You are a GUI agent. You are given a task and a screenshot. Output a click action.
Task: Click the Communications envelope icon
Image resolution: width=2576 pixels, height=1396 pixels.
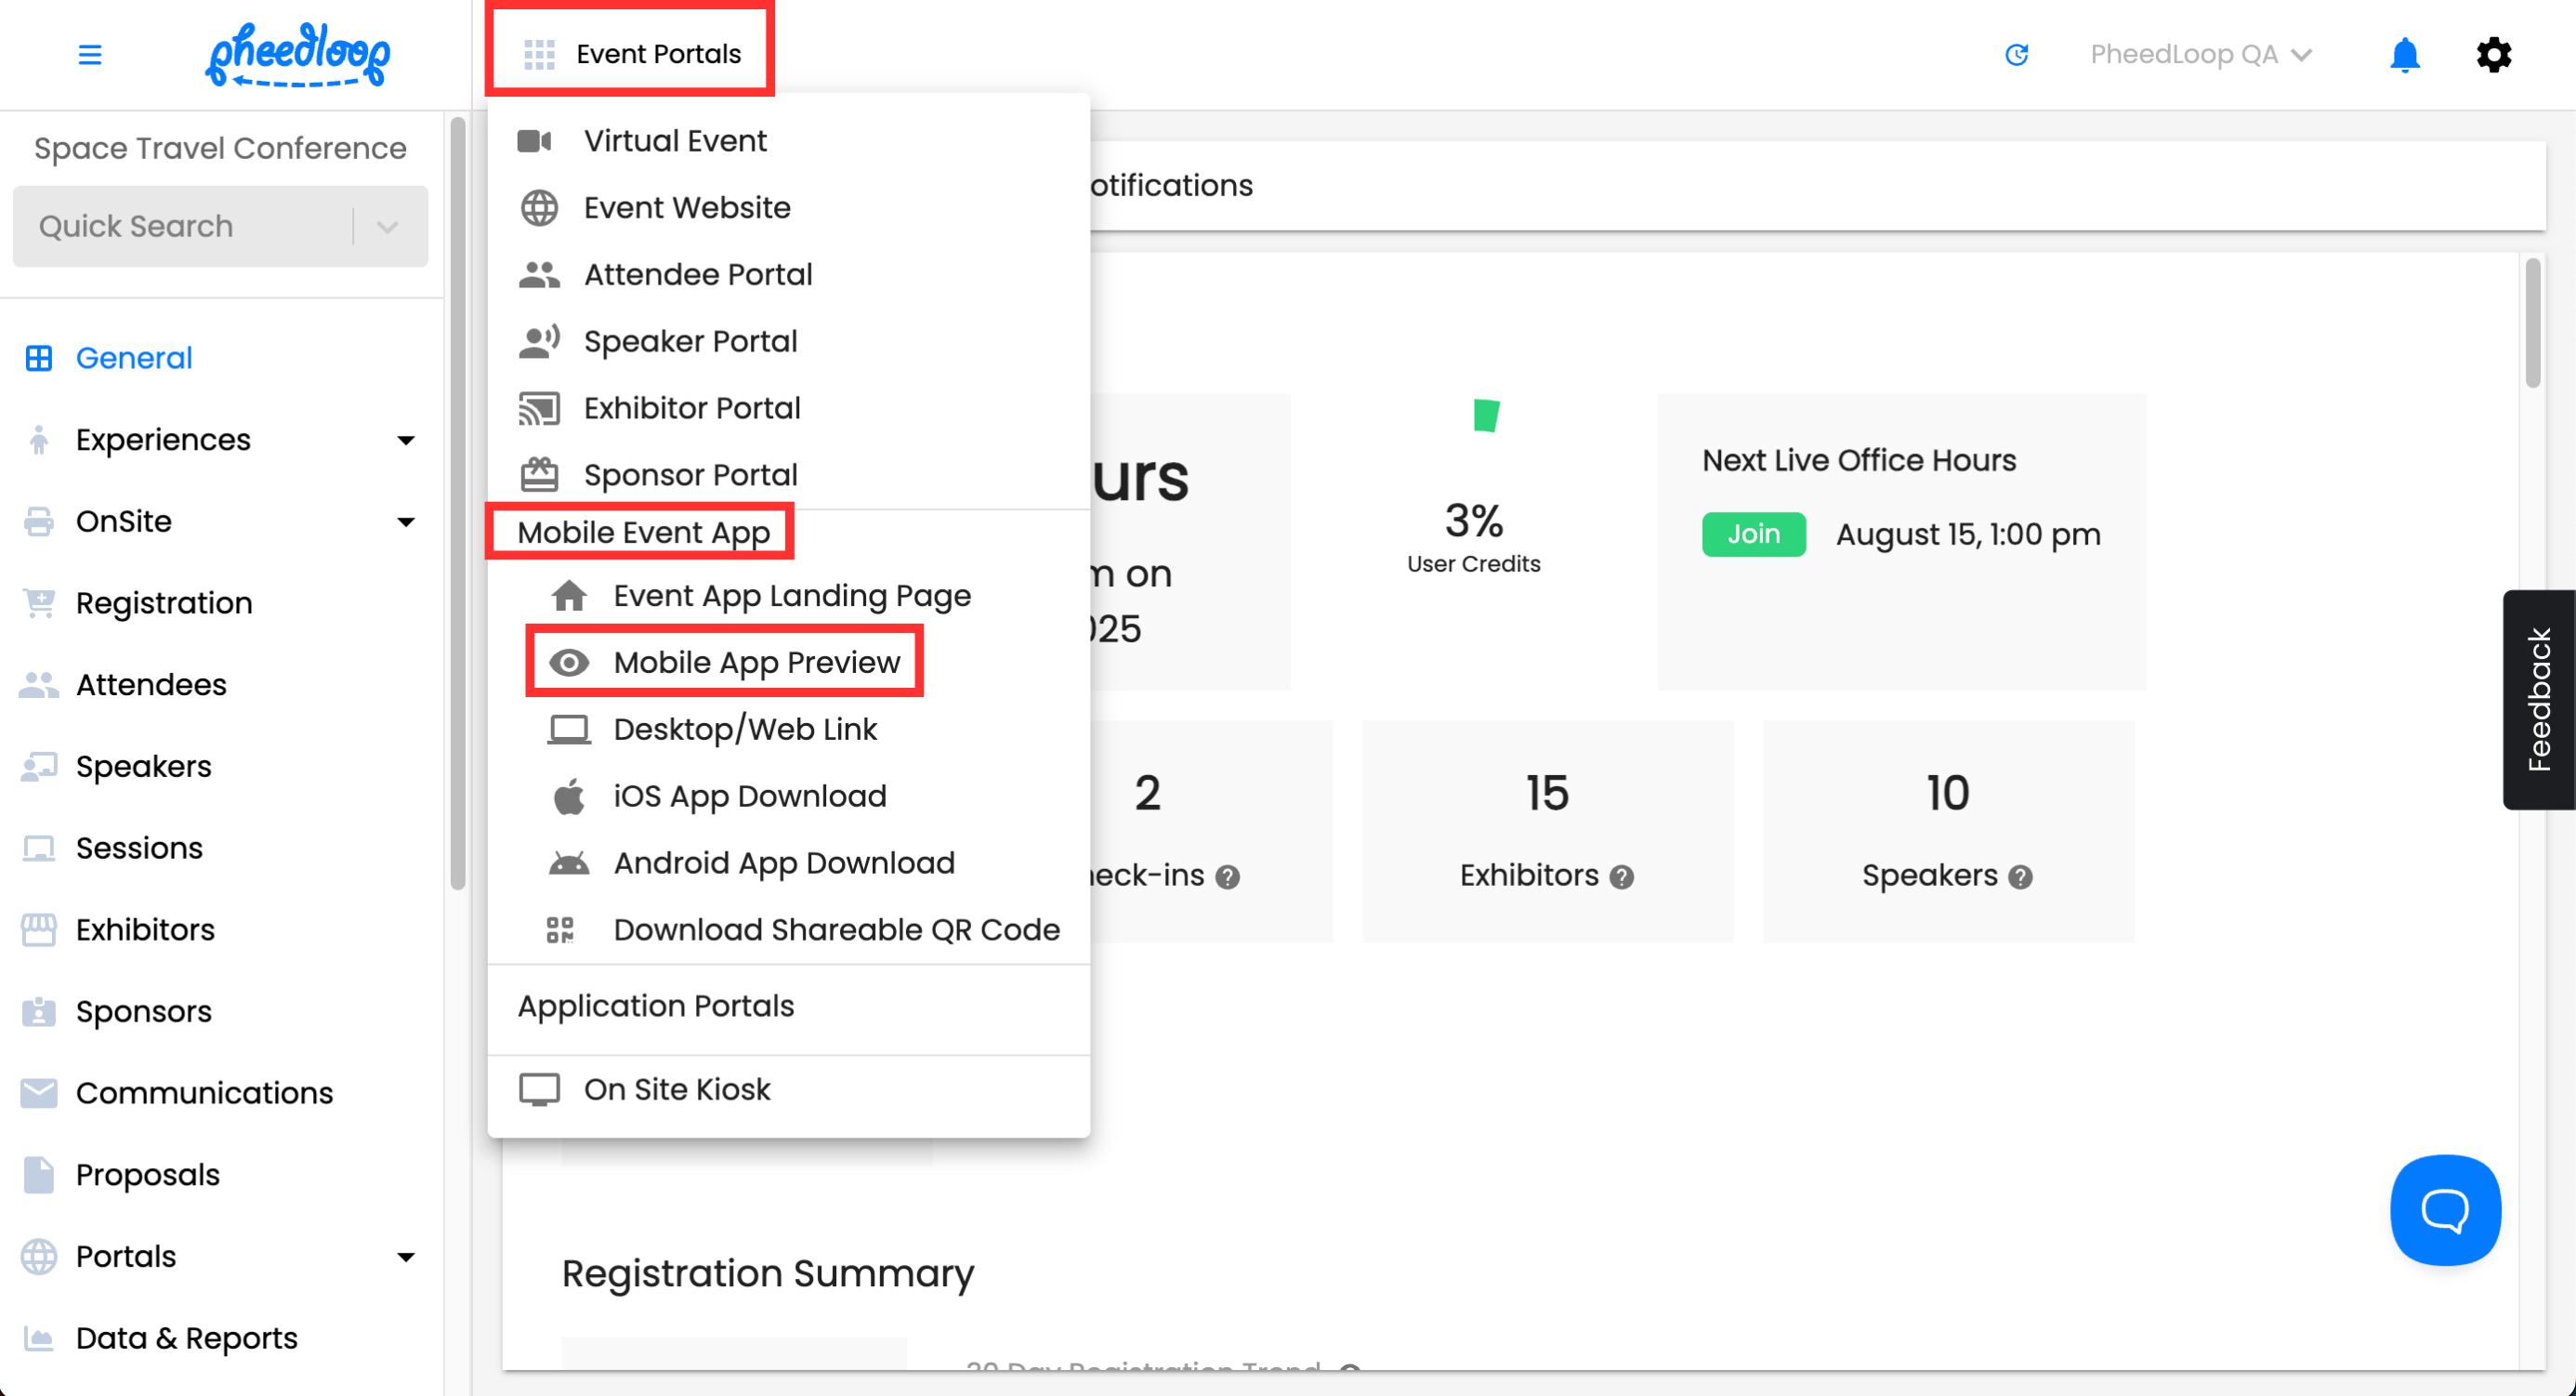39,1093
